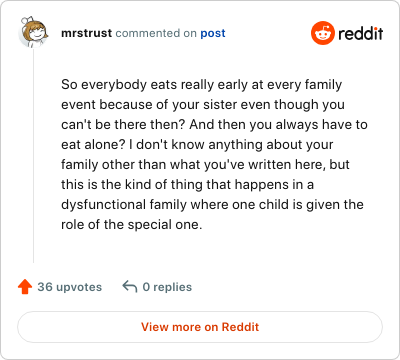Open the blue 'post' link
The height and width of the screenshot is (360, 400).
[213, 33]
